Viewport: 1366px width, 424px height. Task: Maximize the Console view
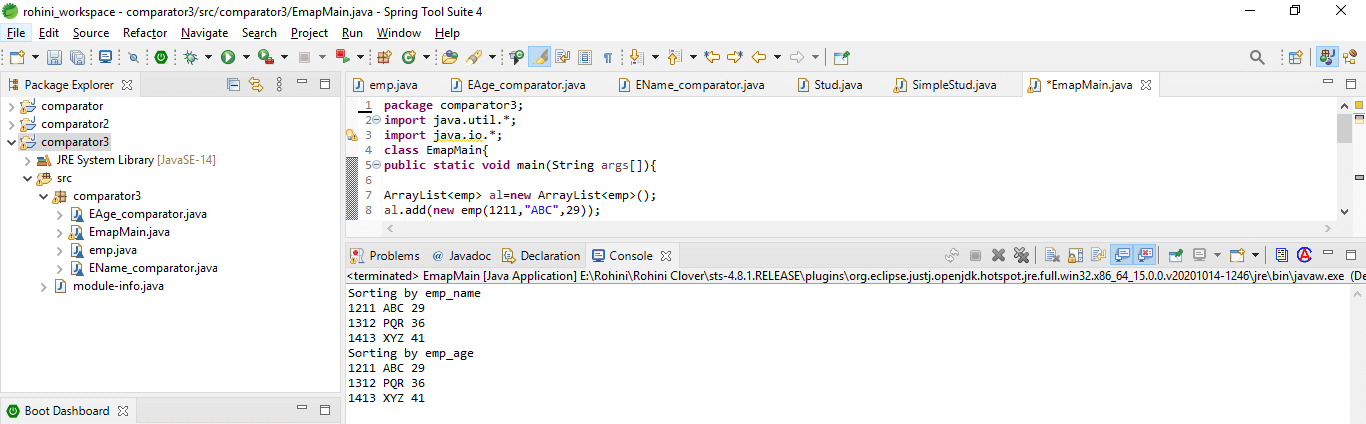pyautogui.click(x=1349, y=255)
